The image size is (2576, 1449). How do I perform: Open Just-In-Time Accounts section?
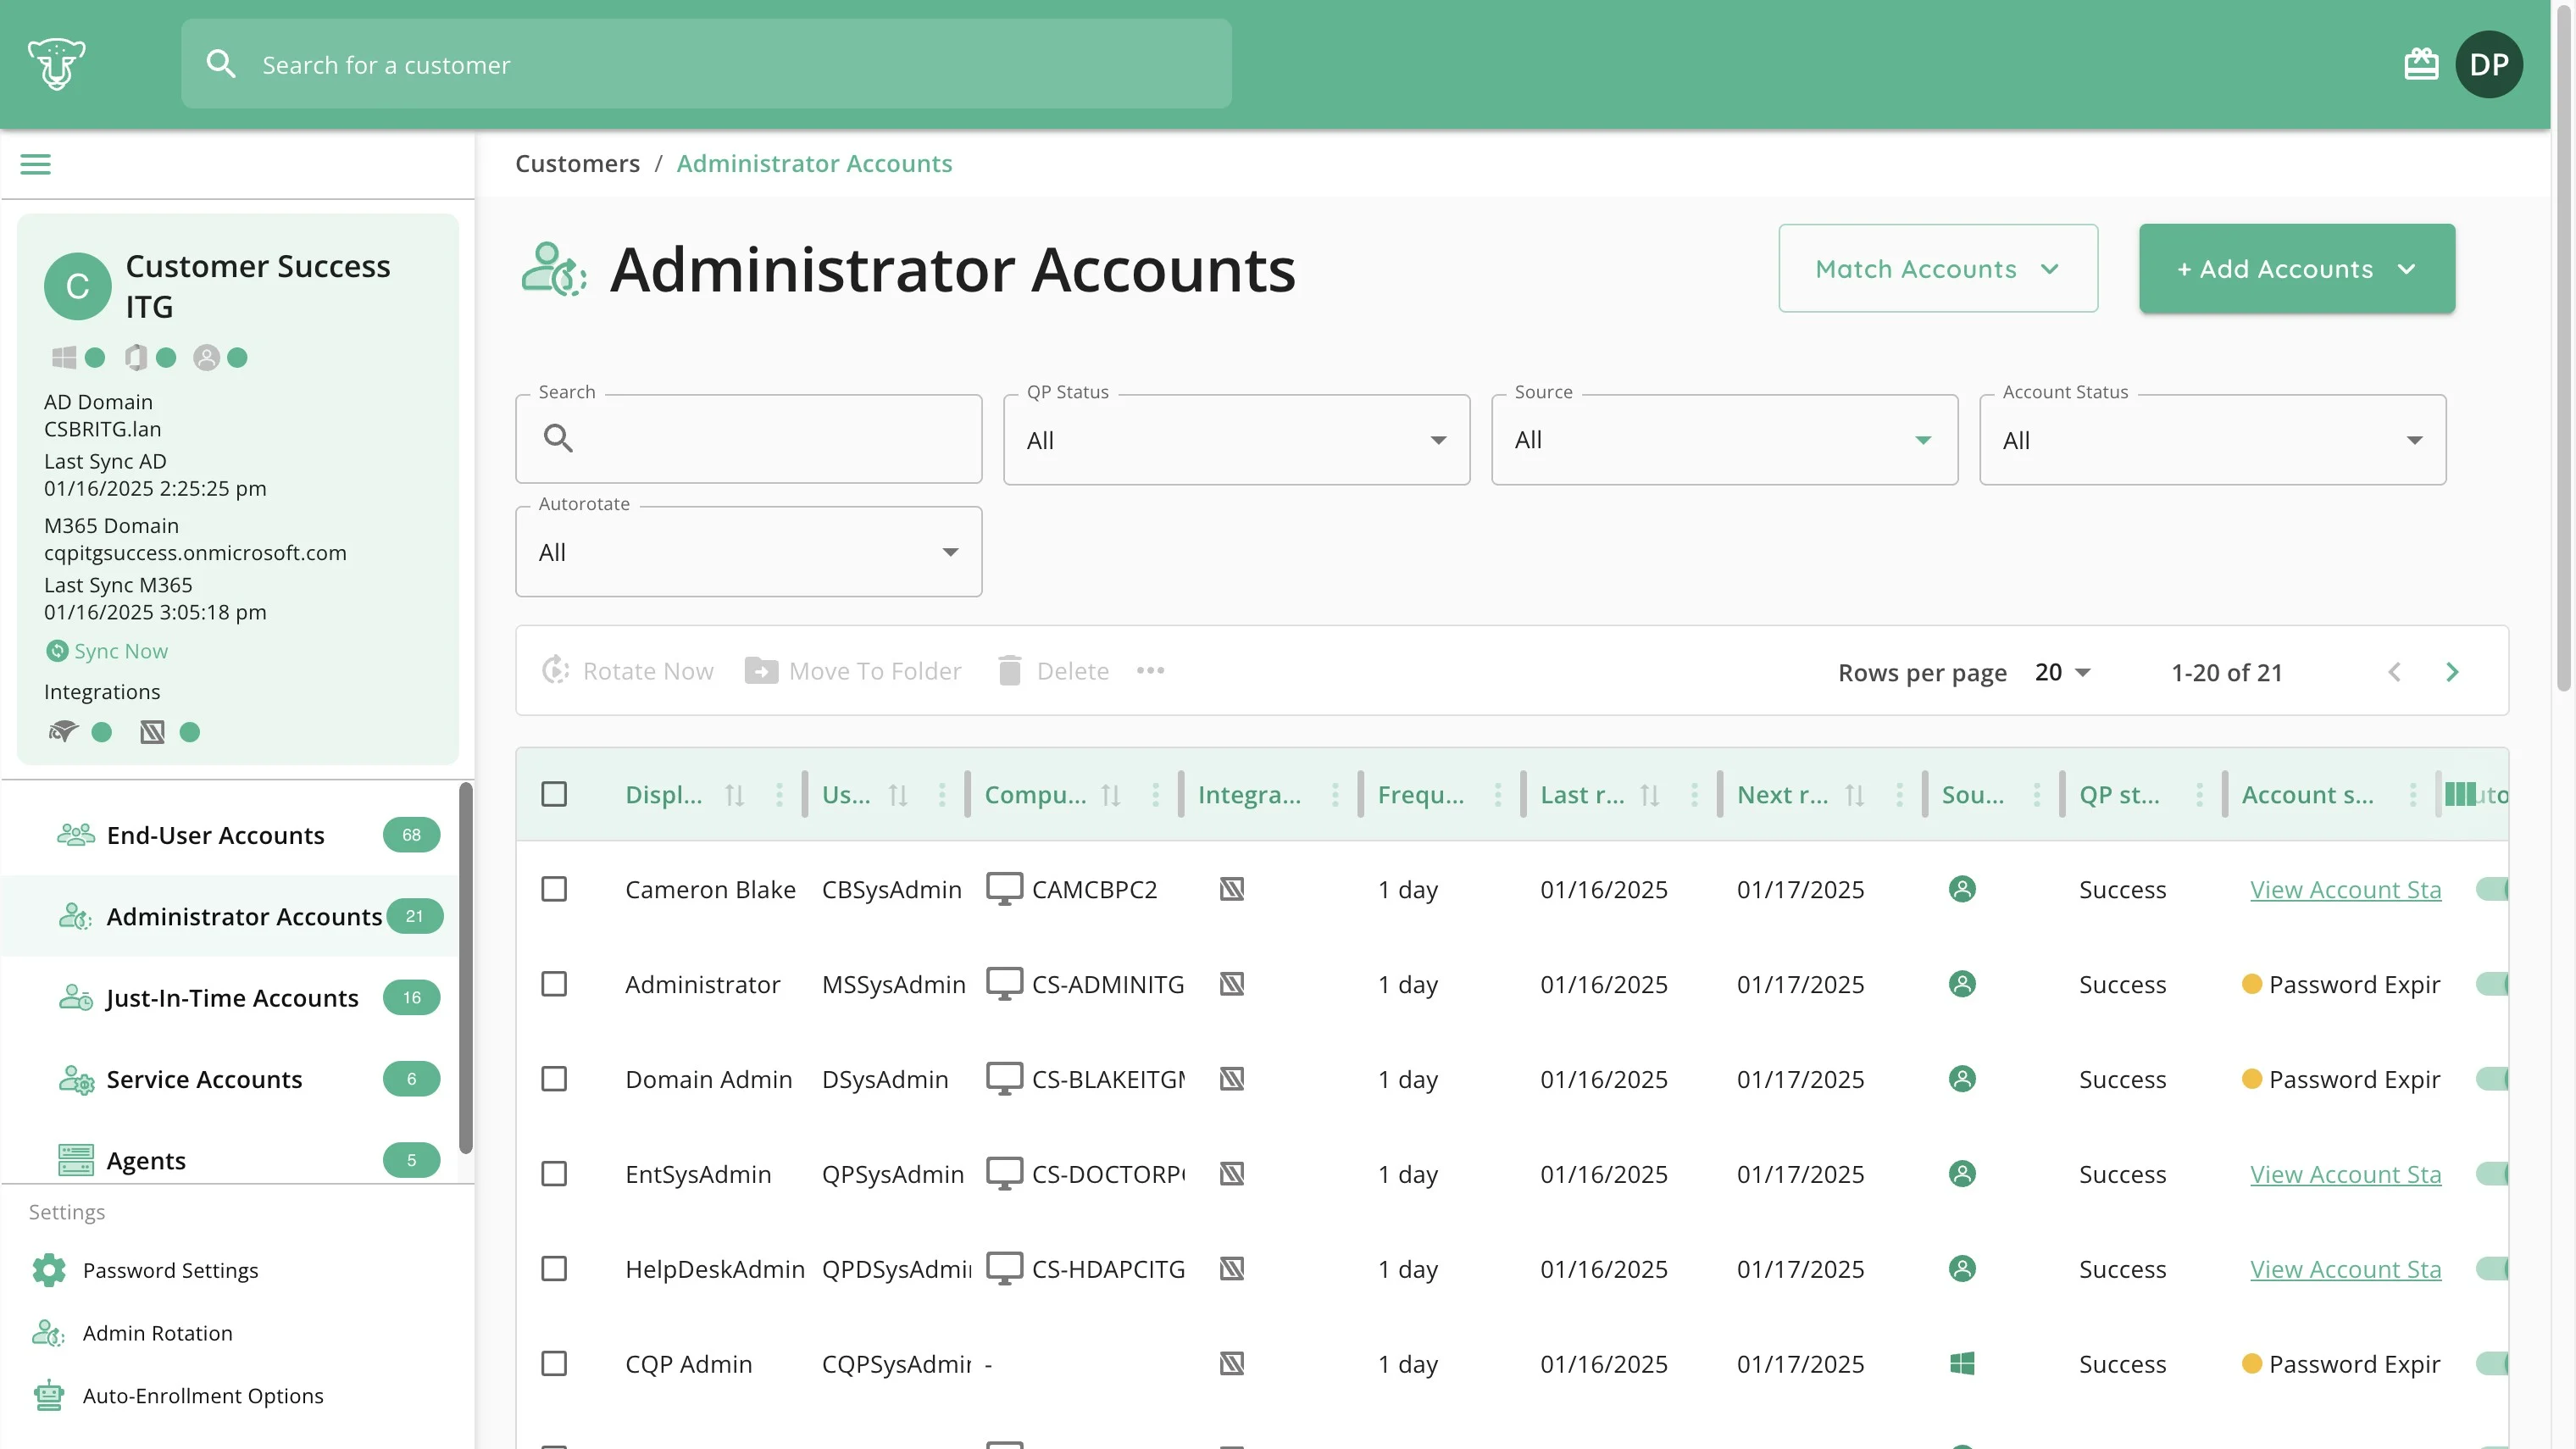tap(238, 997)
